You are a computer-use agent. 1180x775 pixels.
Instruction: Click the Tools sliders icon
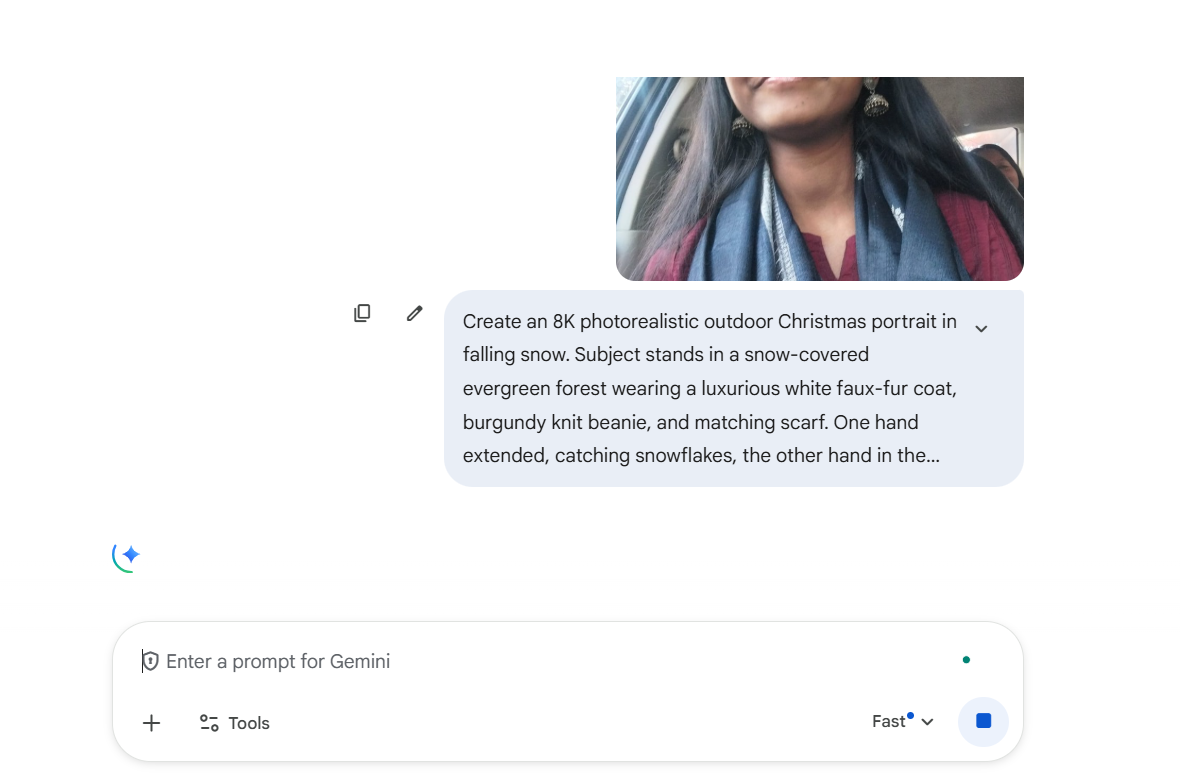[x=209, y=722]
